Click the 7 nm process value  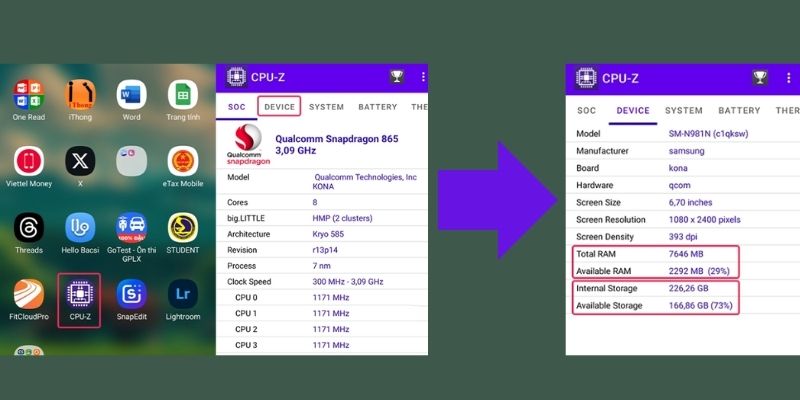[321, 266]
